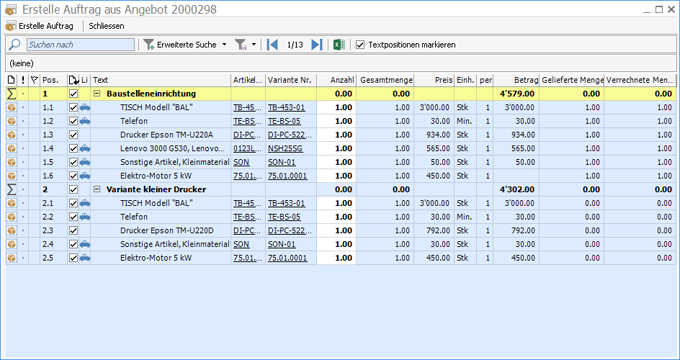Click the magnifier search icon

pos(15,44)
